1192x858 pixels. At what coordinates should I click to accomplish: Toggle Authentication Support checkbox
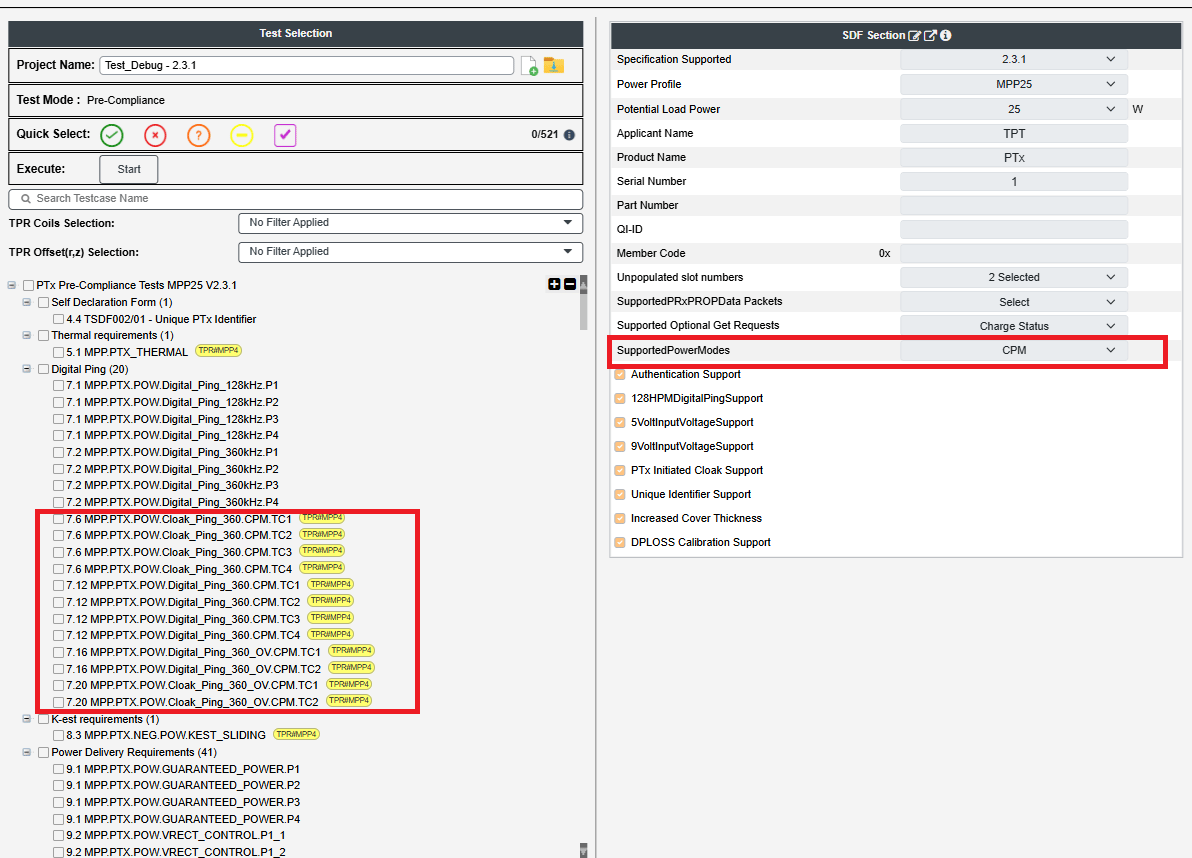click(x=620, y=375)
